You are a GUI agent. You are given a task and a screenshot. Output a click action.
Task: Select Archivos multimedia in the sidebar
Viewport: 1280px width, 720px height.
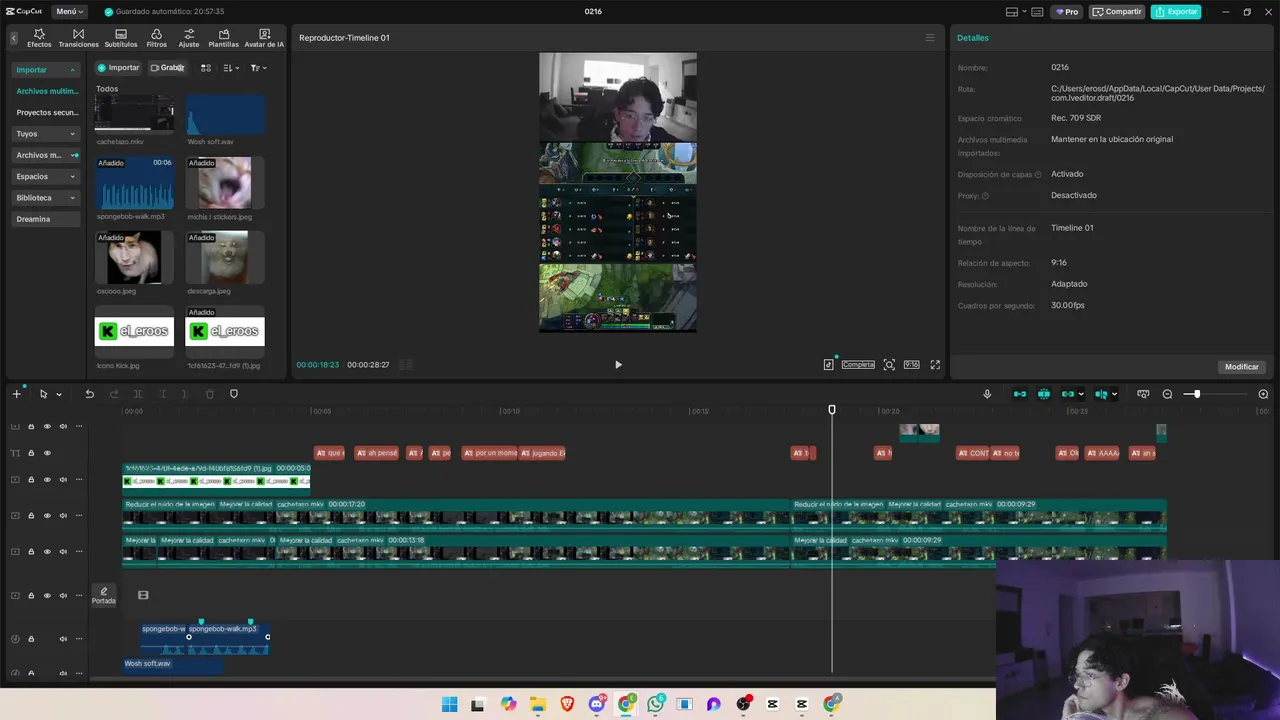46,91
